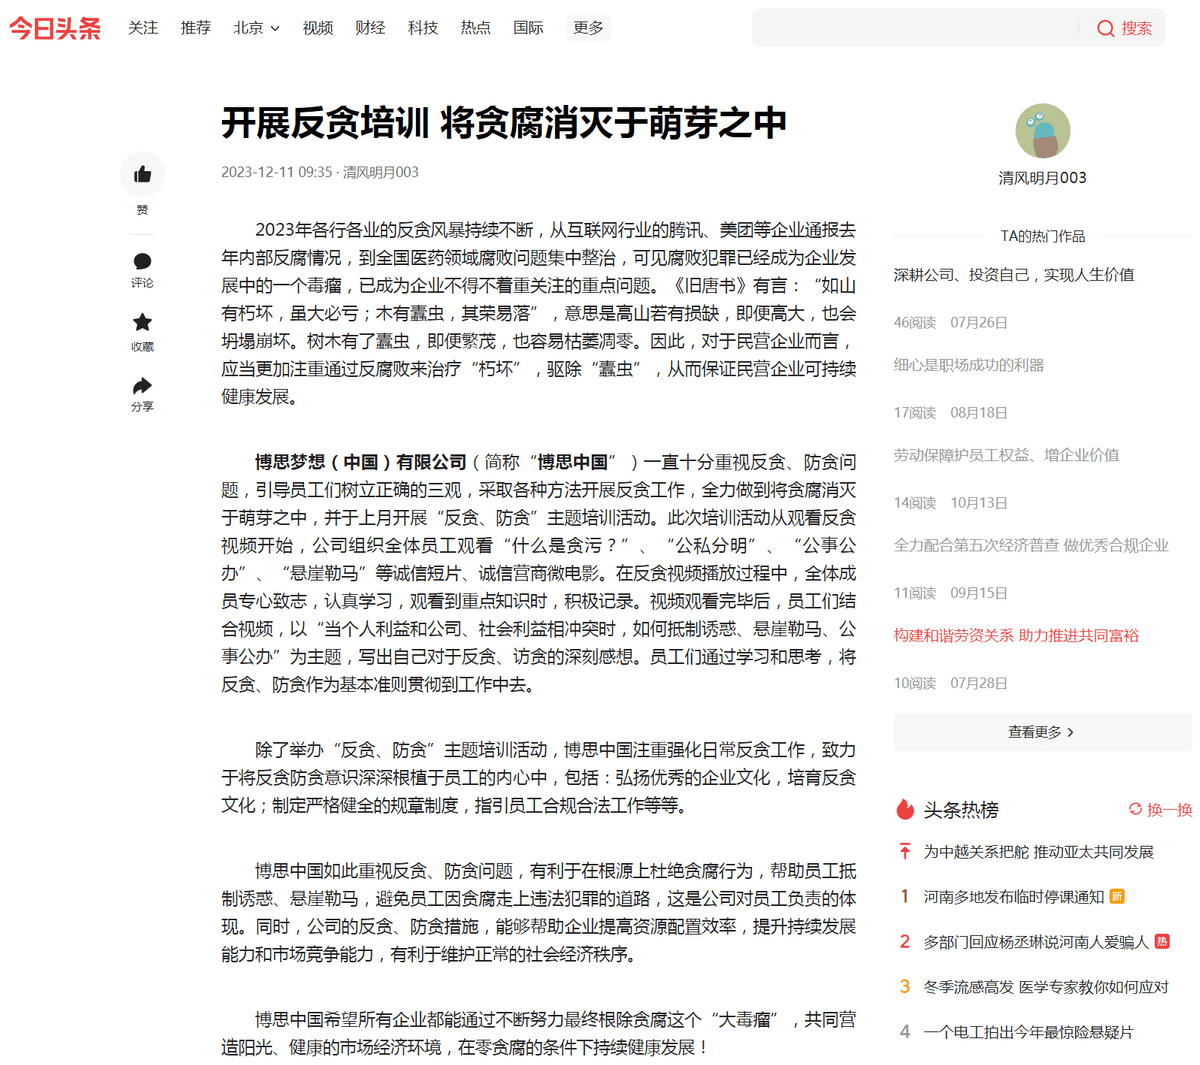The height and width of the screenshot is (1065, 1200).
Task: Click the article title 开展反贪培训
Action: 504,123
